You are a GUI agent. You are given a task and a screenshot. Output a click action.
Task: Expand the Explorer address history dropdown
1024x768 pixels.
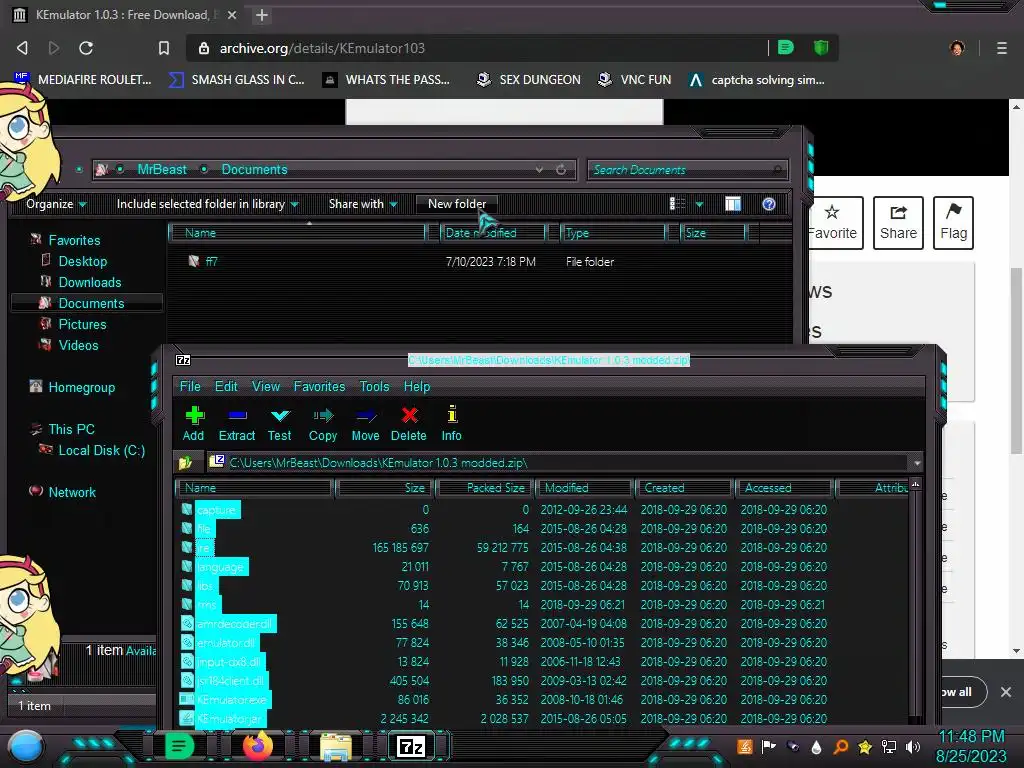539,170
